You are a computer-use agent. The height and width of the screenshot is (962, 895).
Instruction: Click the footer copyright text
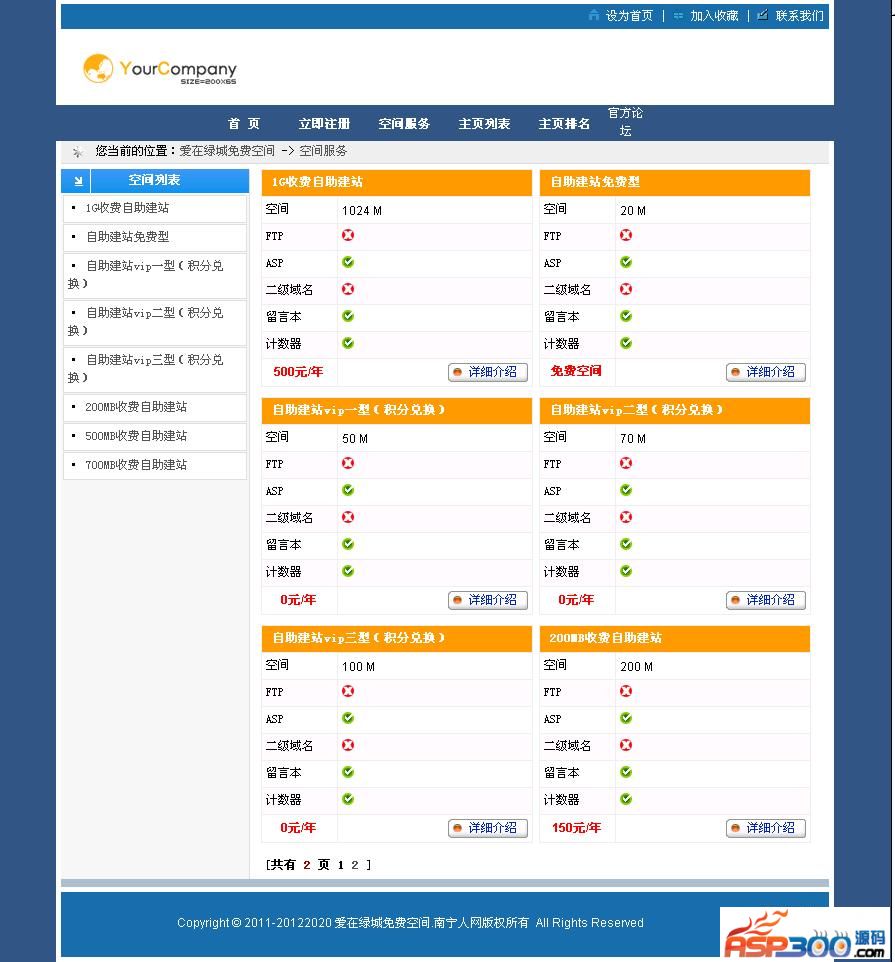(410, 923)
